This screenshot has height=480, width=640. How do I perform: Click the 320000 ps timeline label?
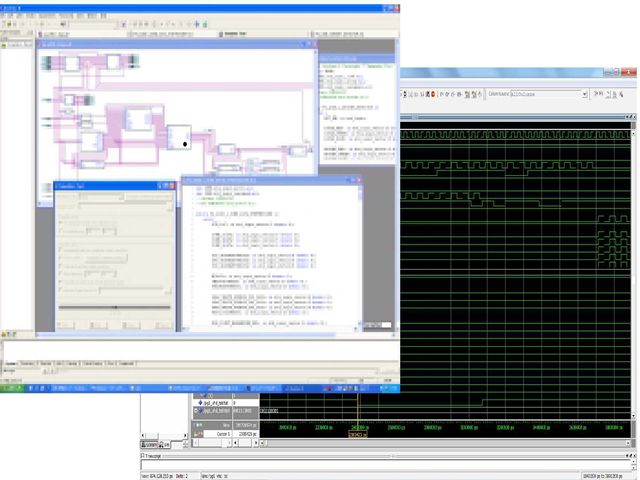click(505, 427)
